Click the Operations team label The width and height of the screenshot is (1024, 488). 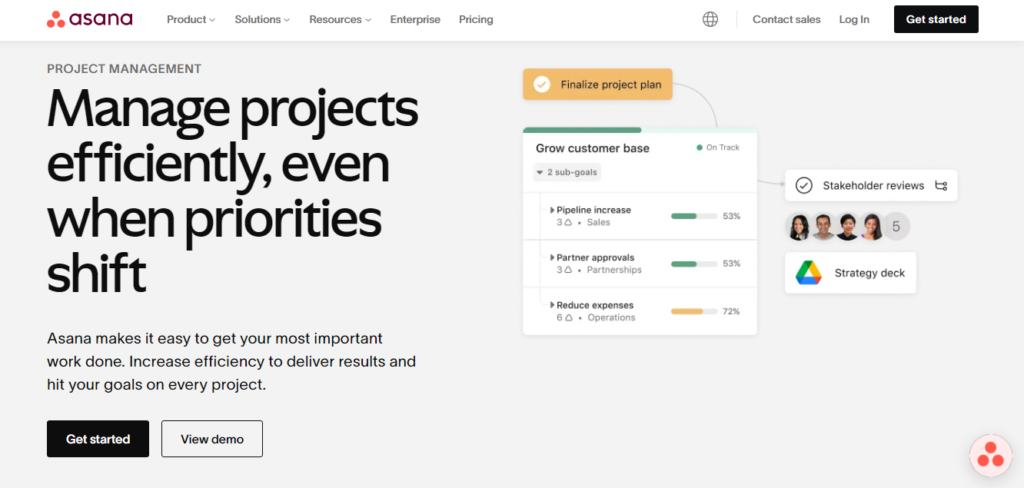pos(611,318)
